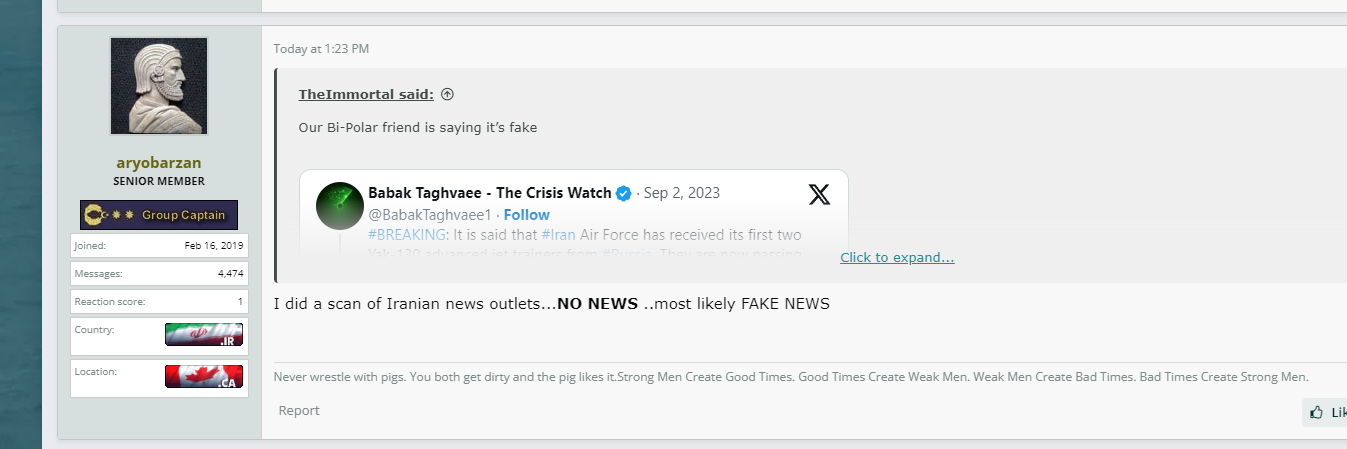The width and height of the screenshot is (1347, 449).
Task: Open aryobarzan's profile username link
Action: tap(159, 163)
